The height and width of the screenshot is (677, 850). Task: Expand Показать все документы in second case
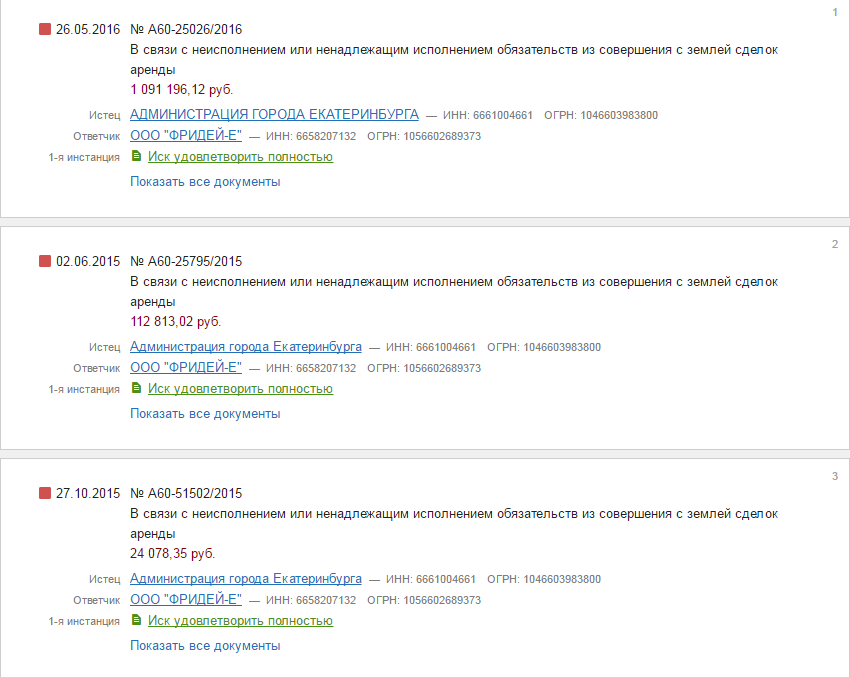point(205,414)
